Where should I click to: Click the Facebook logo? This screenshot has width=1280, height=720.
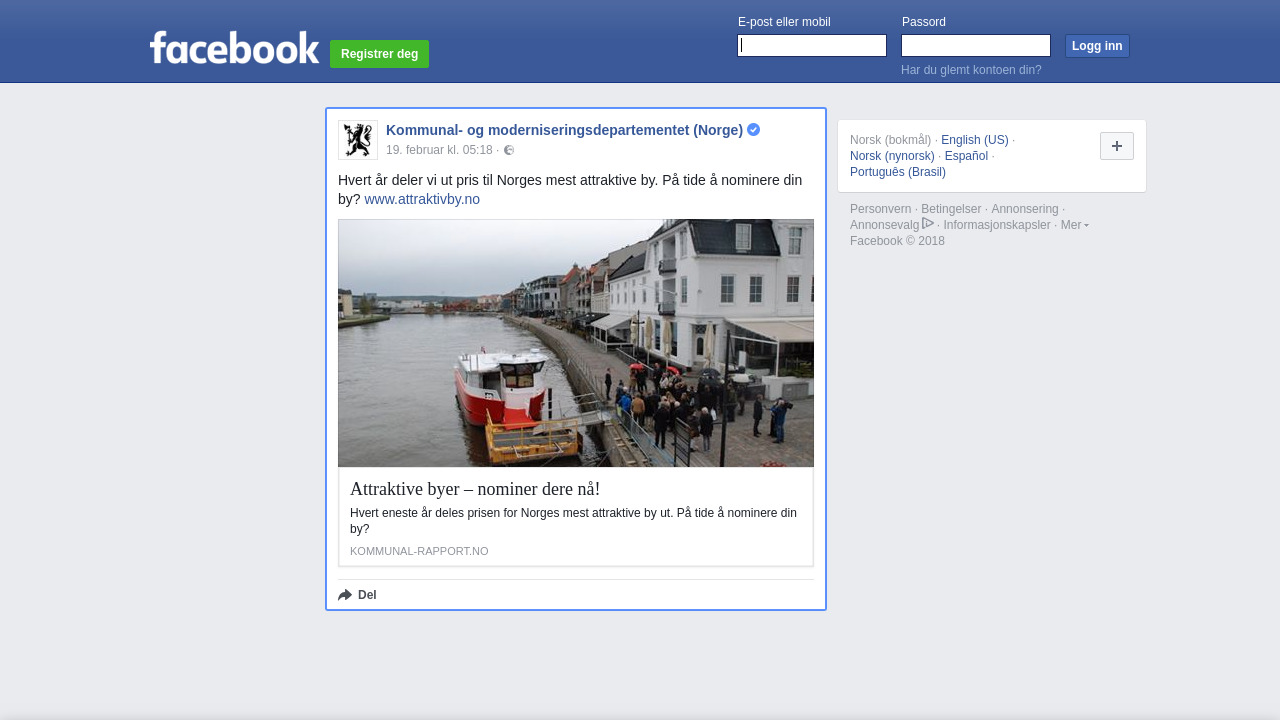234,47
